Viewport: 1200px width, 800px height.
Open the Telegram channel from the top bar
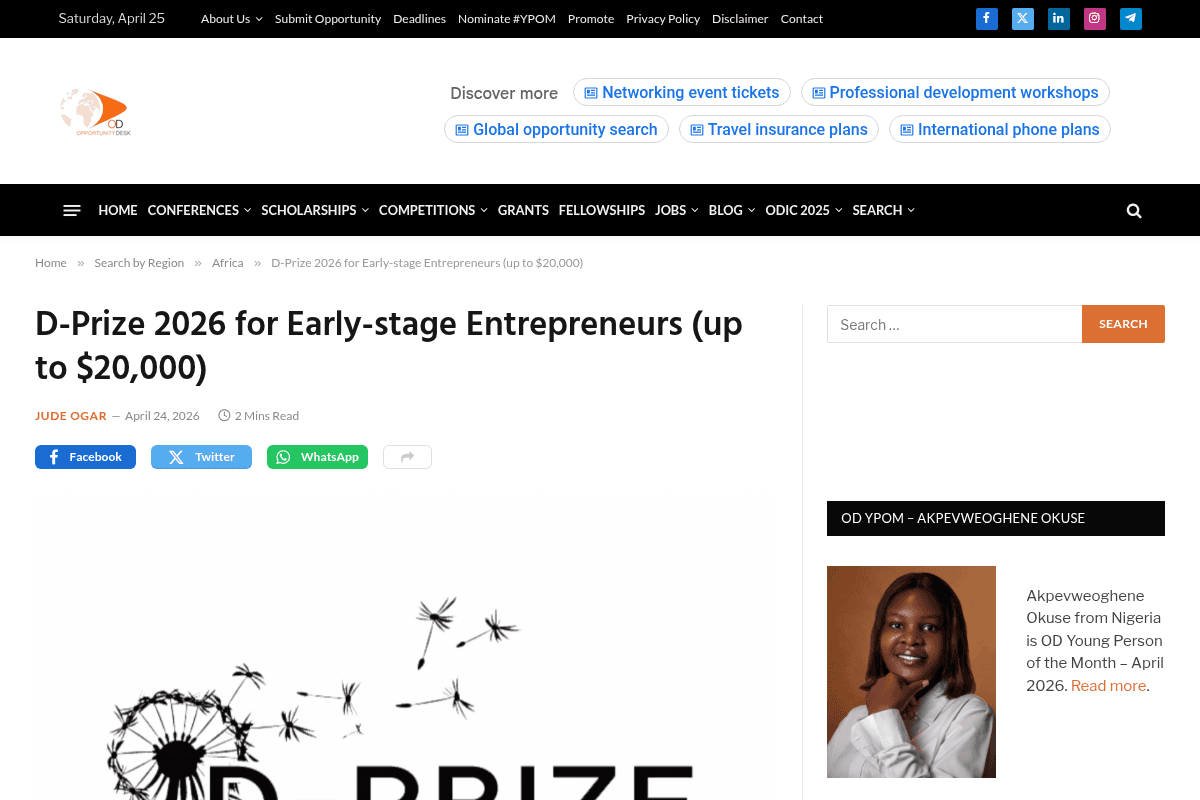click(x=1130, y=18)
